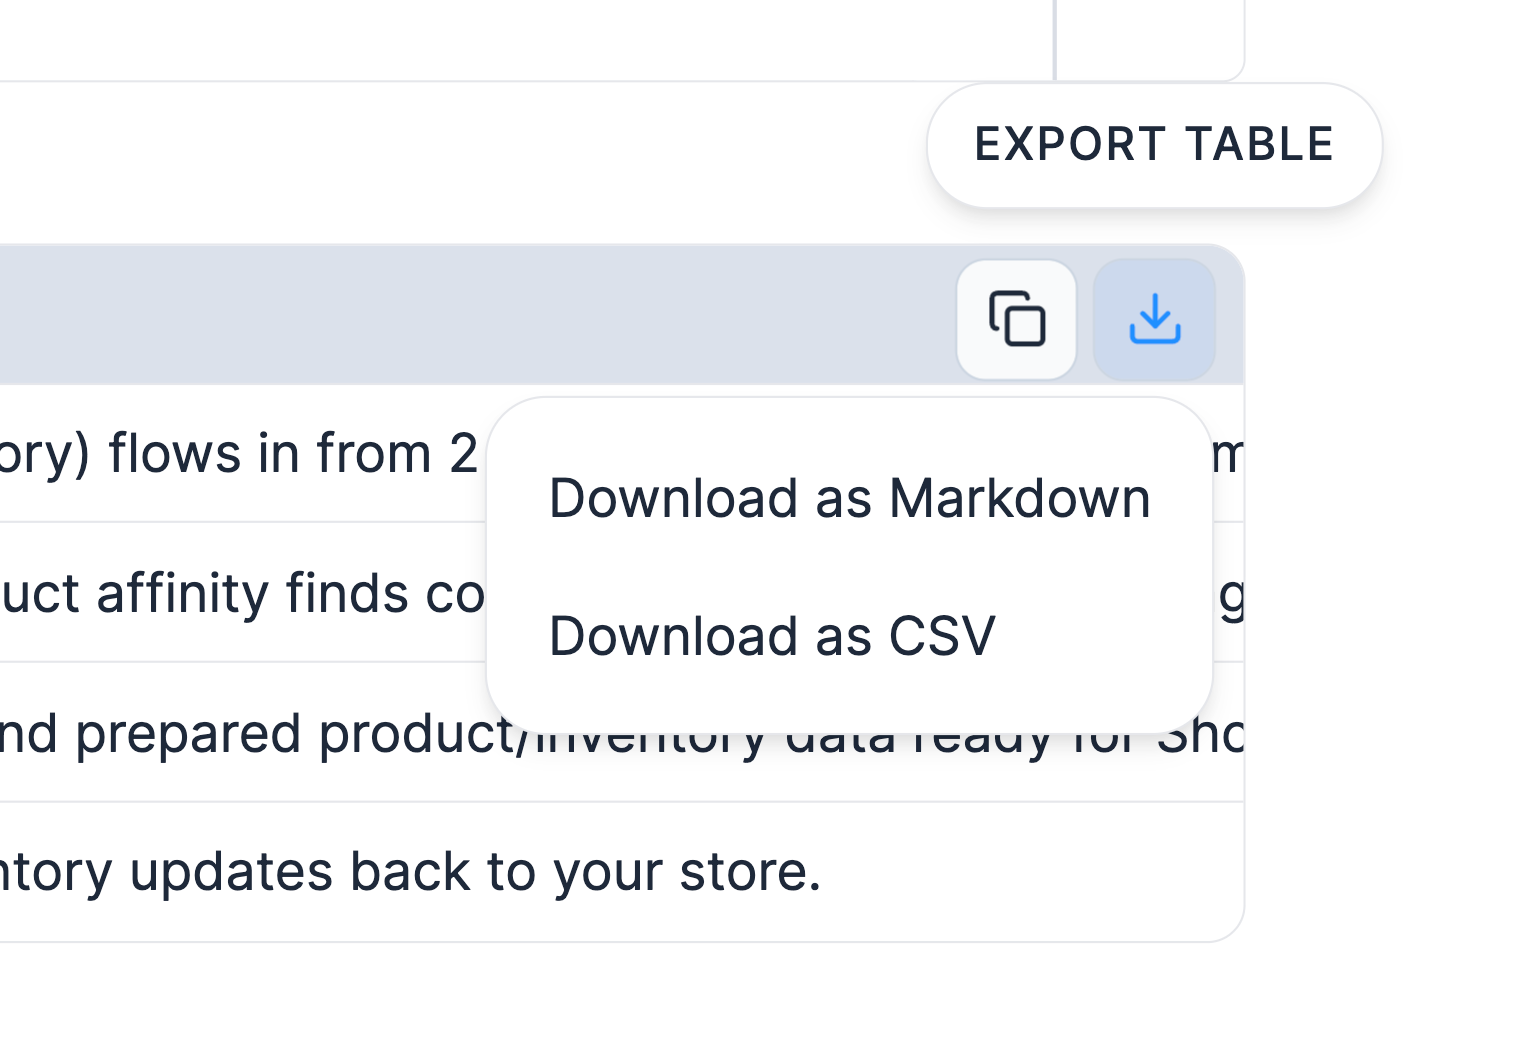Select Download as Markdown
1514x1060 pixels.
coord(849,498)
